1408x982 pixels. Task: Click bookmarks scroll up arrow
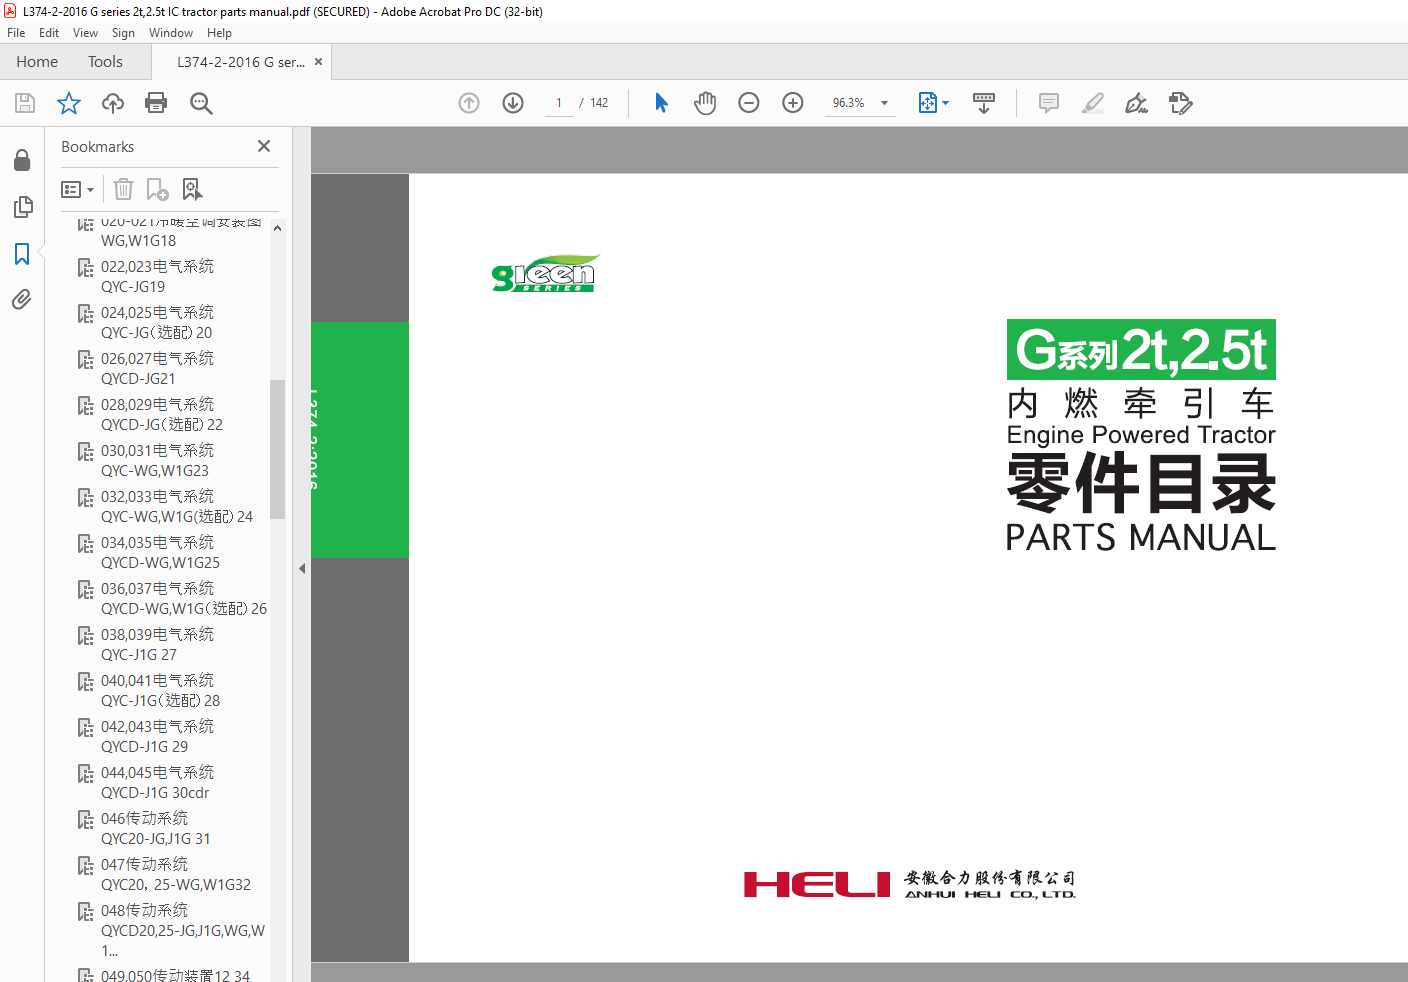coord(277,228)
